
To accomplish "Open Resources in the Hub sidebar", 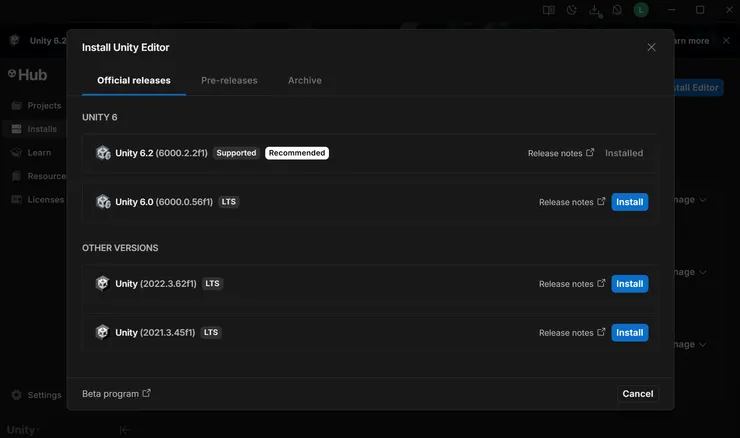I will coord(38,176).
